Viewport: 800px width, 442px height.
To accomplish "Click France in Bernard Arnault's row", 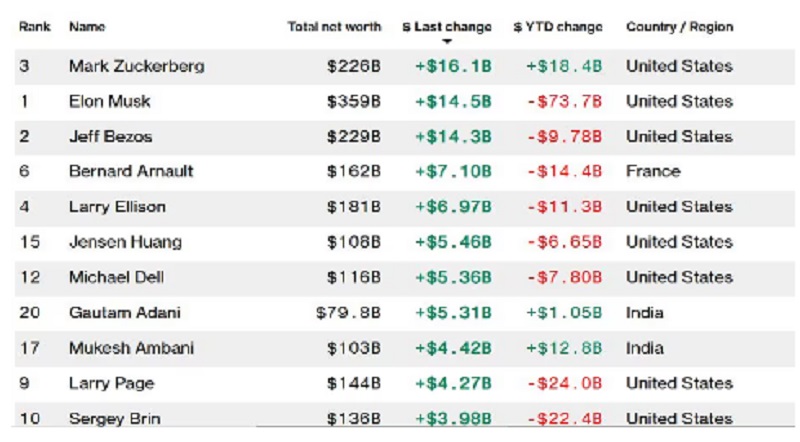I will (x=653, y=171).
